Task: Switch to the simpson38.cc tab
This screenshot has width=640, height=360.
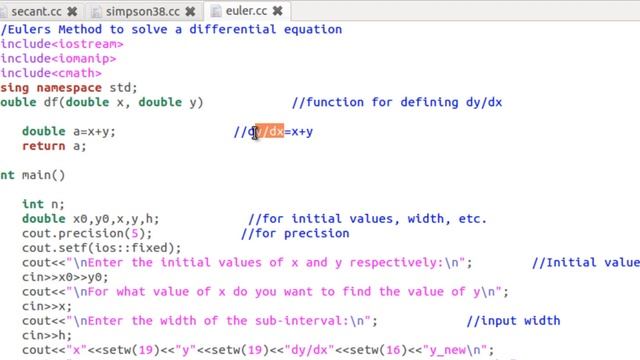Action: coord(142,11)
